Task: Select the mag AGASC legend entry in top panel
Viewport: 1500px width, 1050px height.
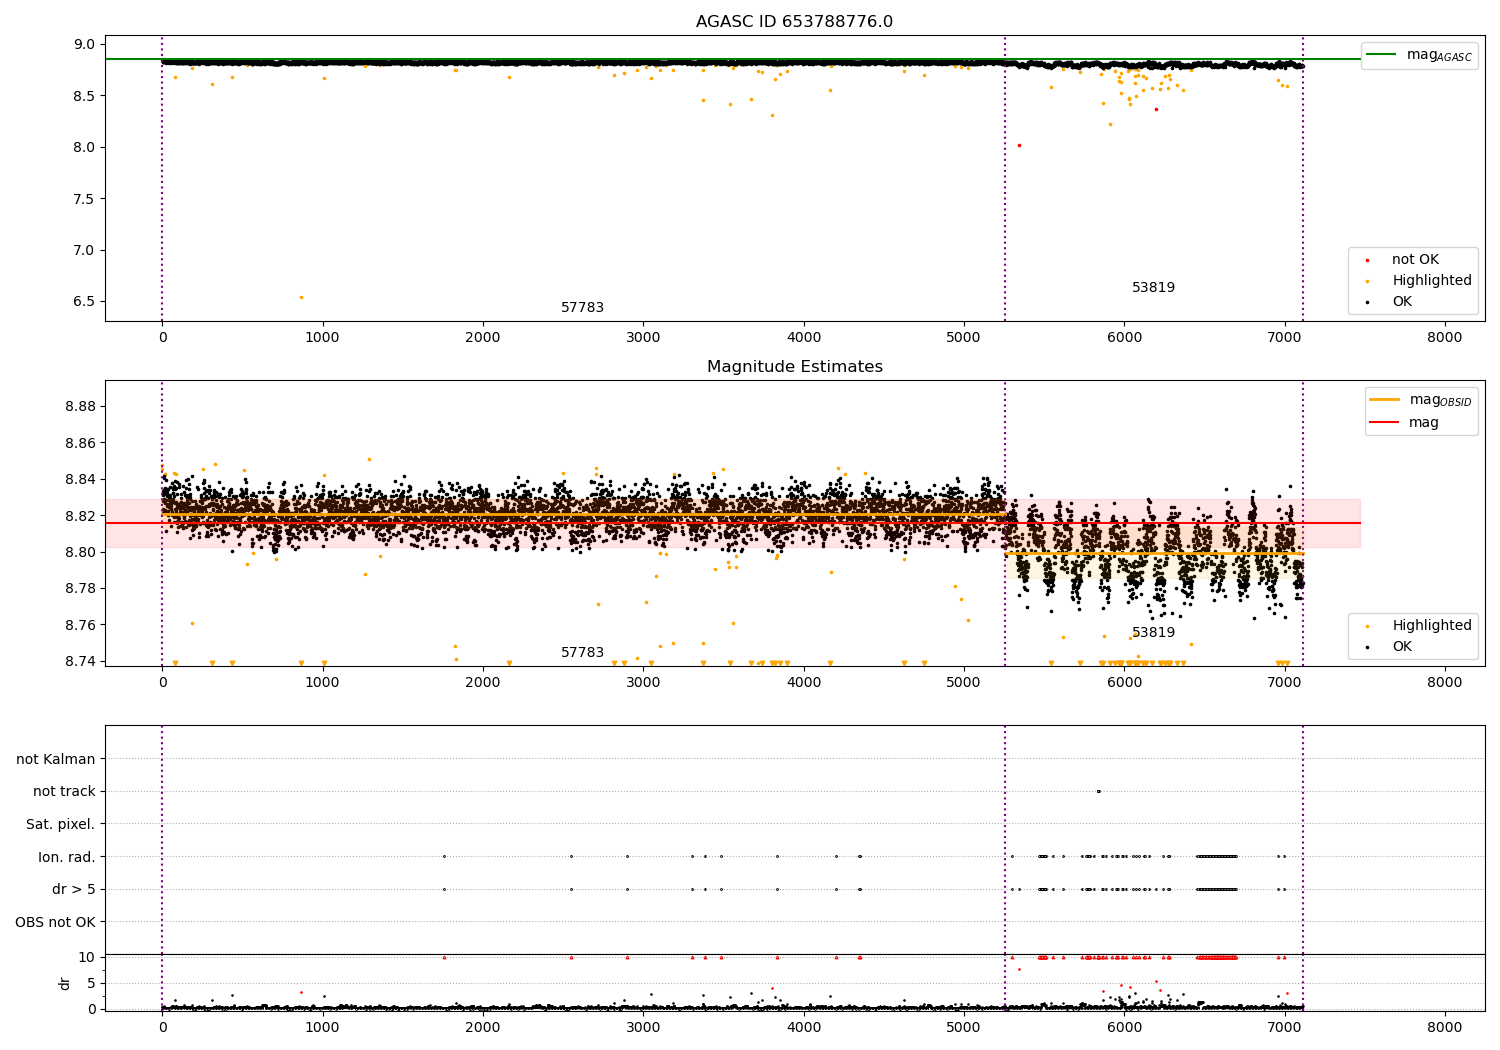Action: (1420, 55)
